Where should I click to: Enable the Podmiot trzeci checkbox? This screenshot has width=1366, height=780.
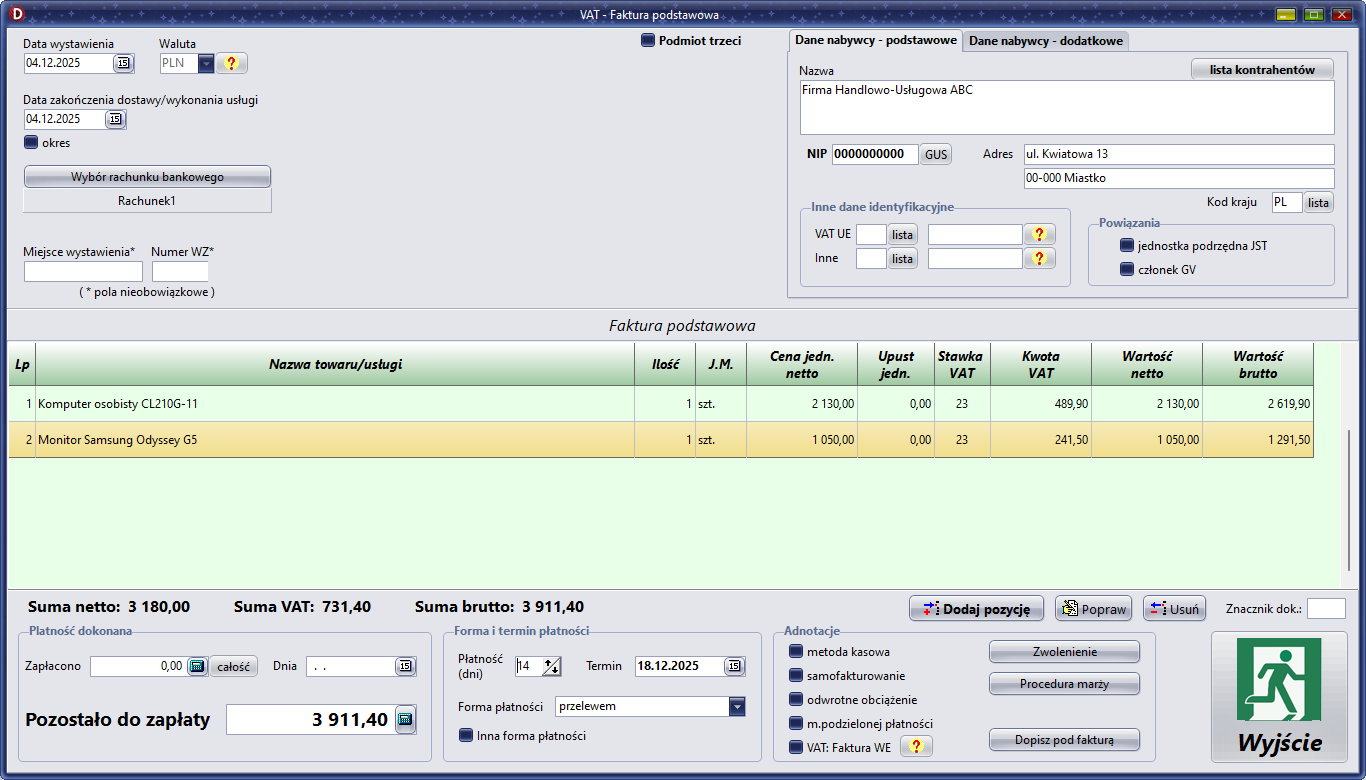tap(648, 41)
